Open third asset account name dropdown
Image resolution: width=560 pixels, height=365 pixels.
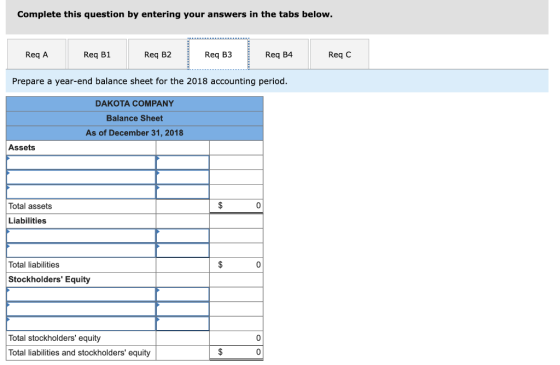coord(81,192)
